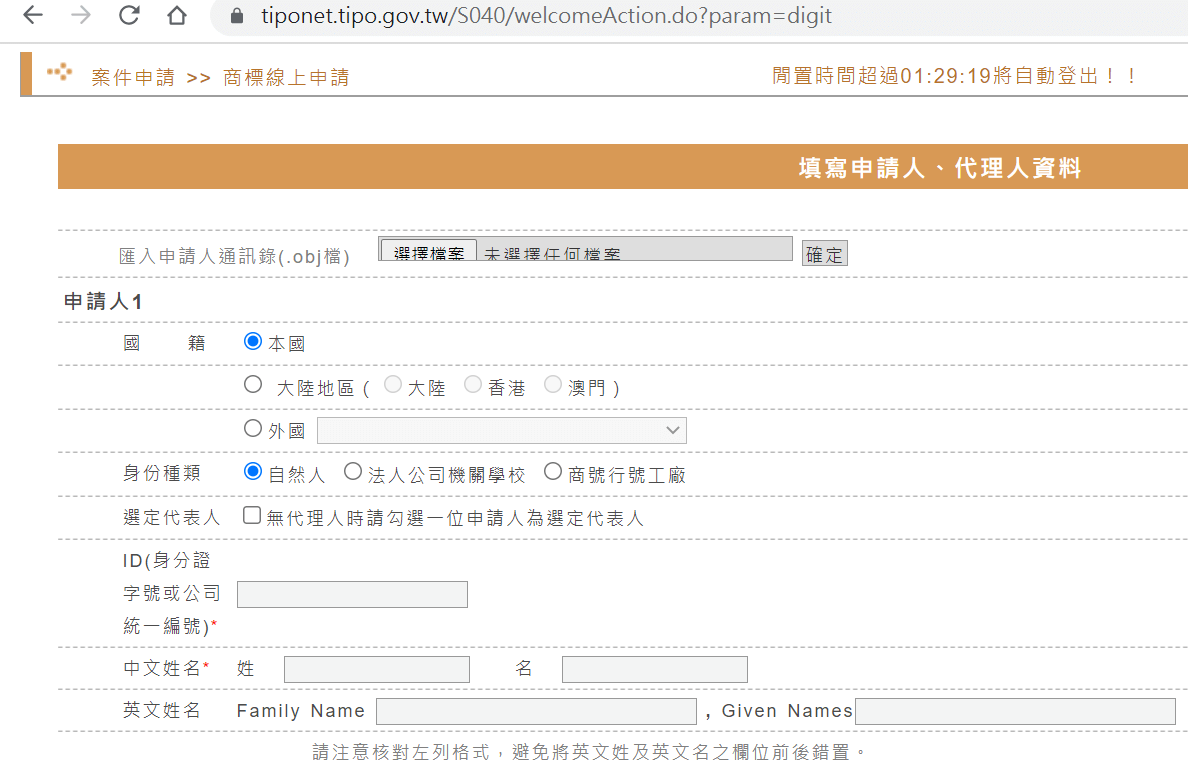Open the browser home page icon
This screenshot has height=770, width=1188.
click(x=177, y=15)
